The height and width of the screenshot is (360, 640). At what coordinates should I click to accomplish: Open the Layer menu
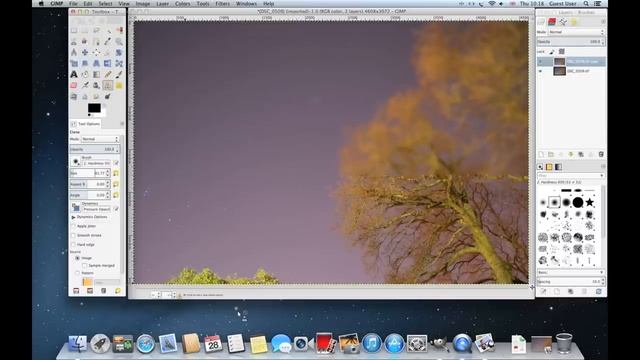point(162,4)
